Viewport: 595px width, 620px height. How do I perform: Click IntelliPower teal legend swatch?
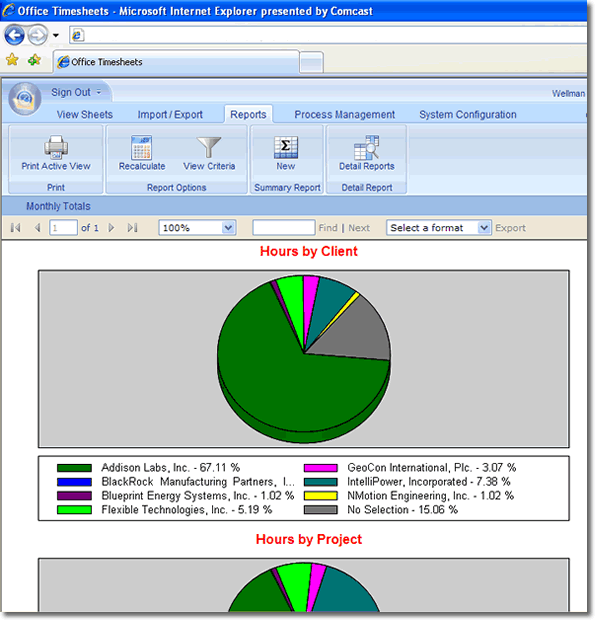pyautogui.click(x=321, y=482)
